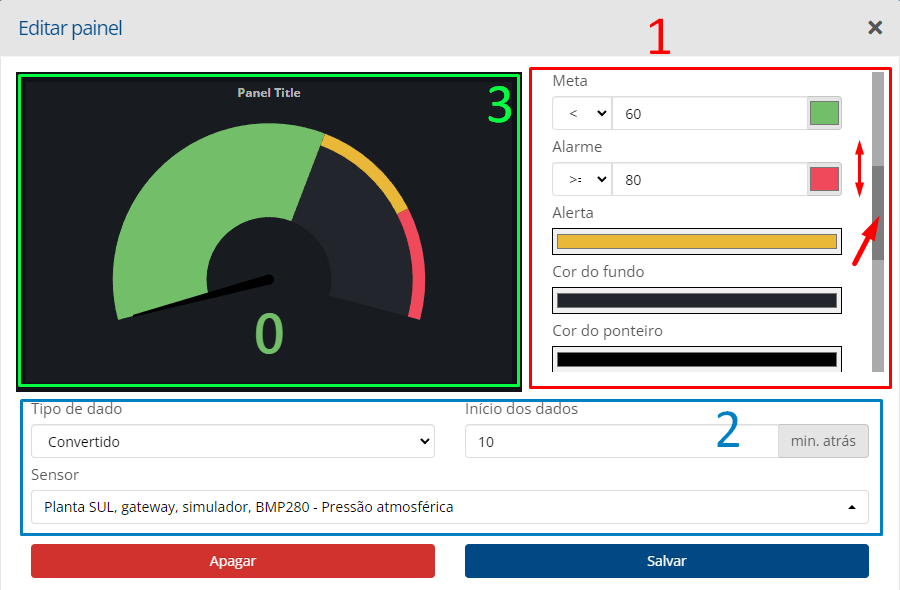
Task: Open the Sensor selection dropdown
Action: 449,507
